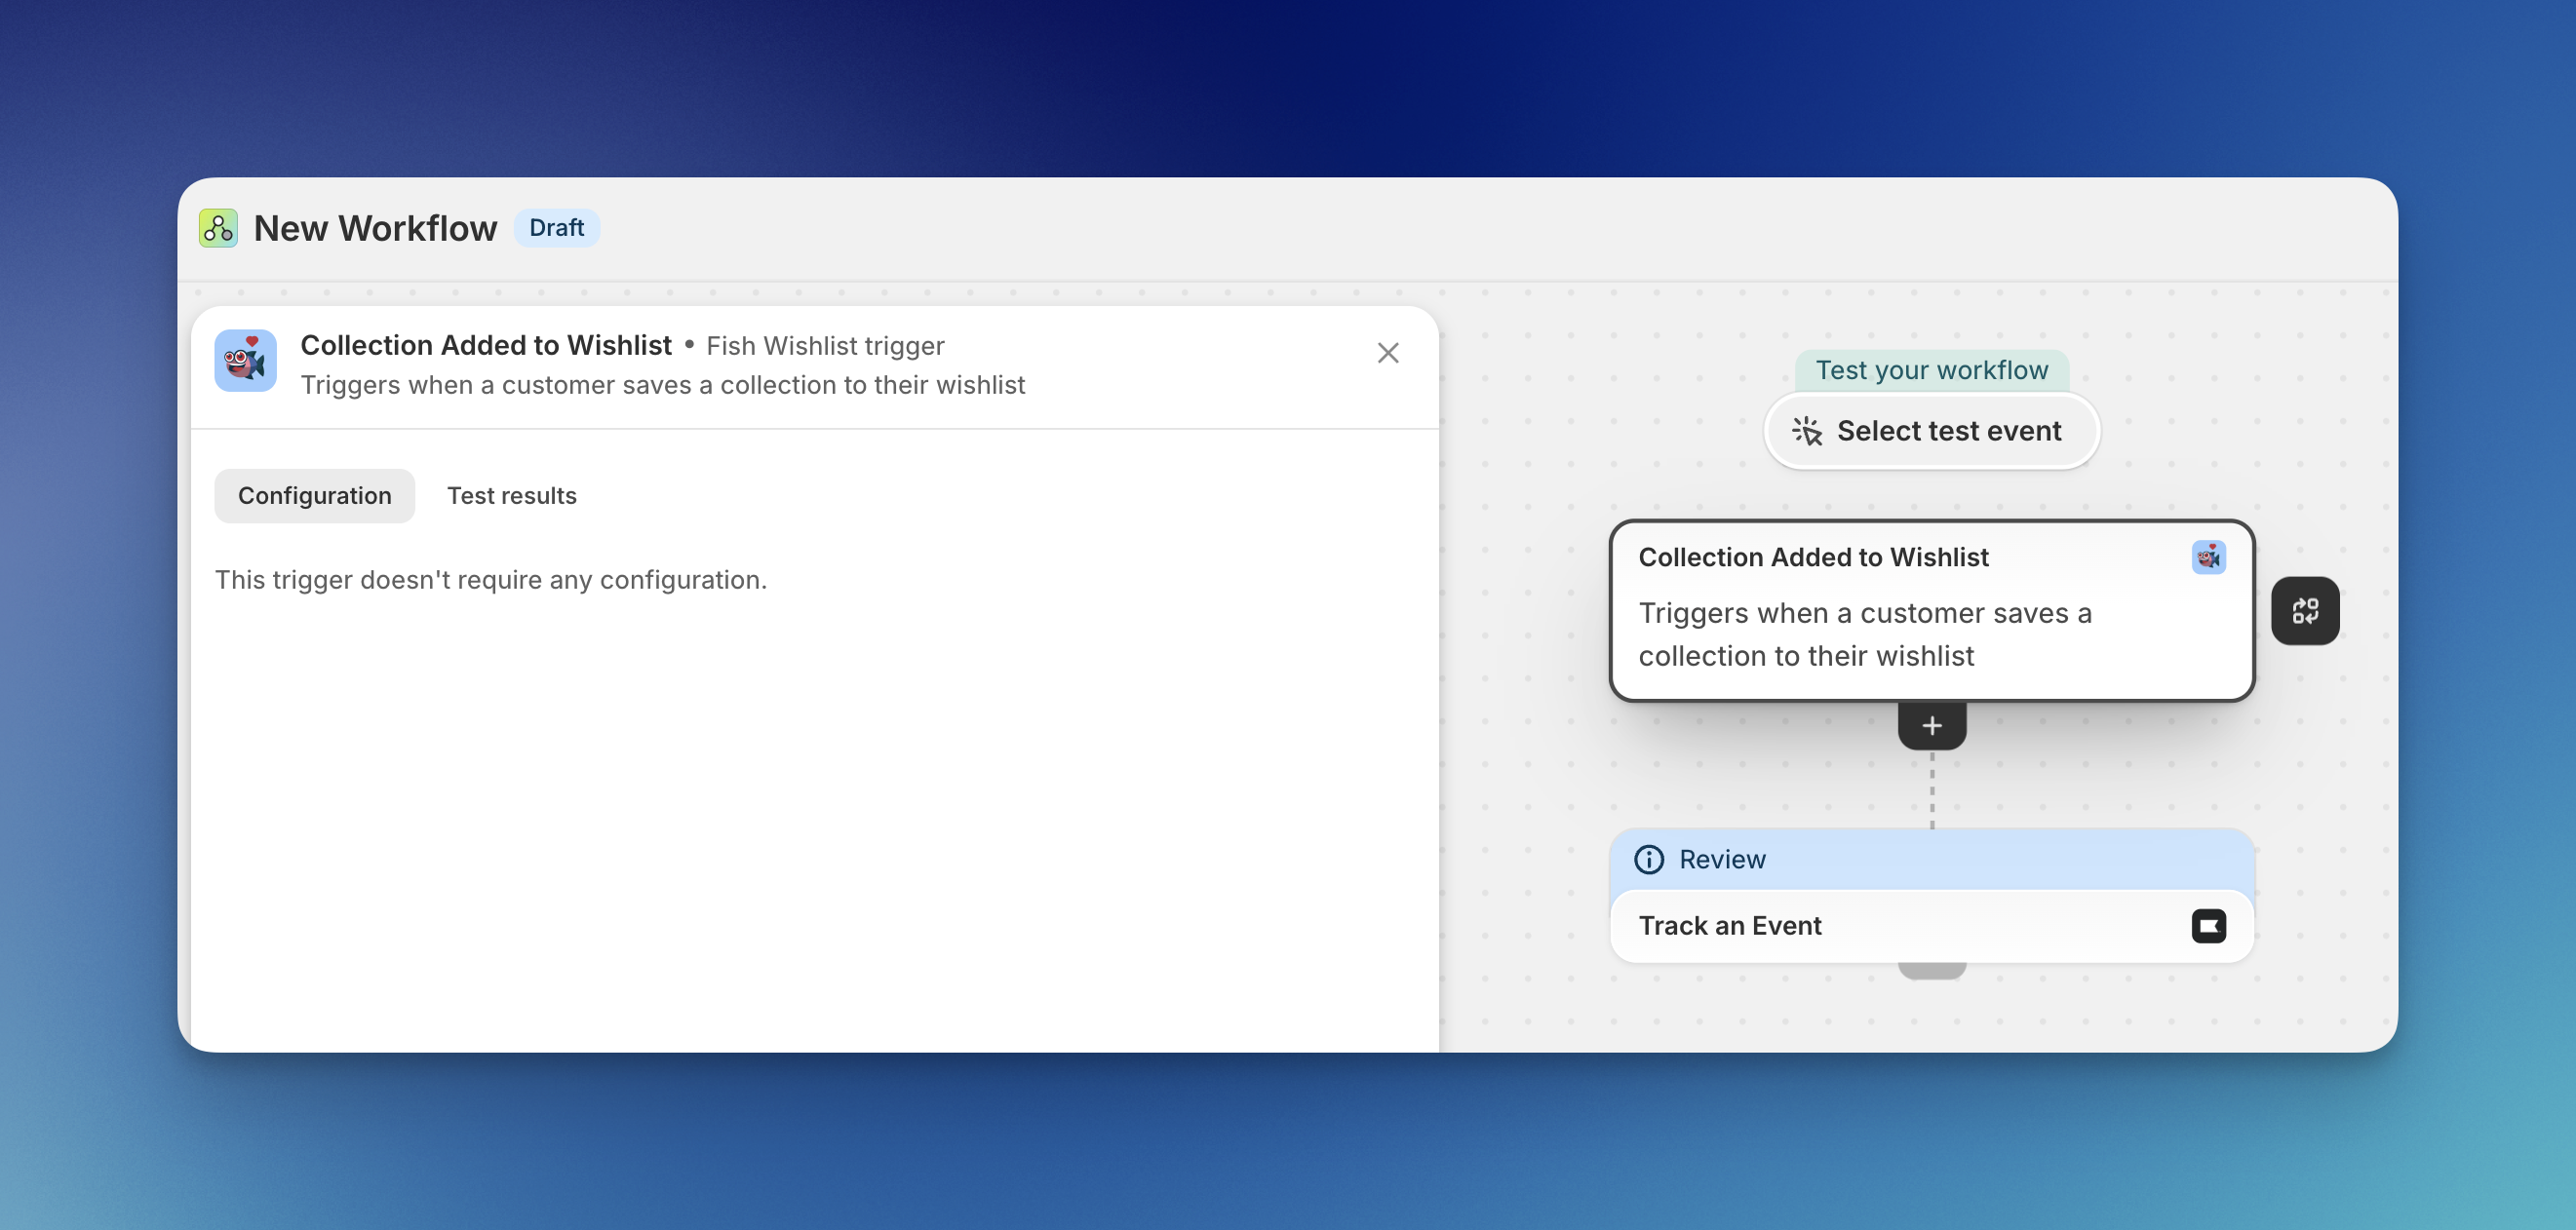
Task: Switch to the Configuration tab
Action: 314,496
